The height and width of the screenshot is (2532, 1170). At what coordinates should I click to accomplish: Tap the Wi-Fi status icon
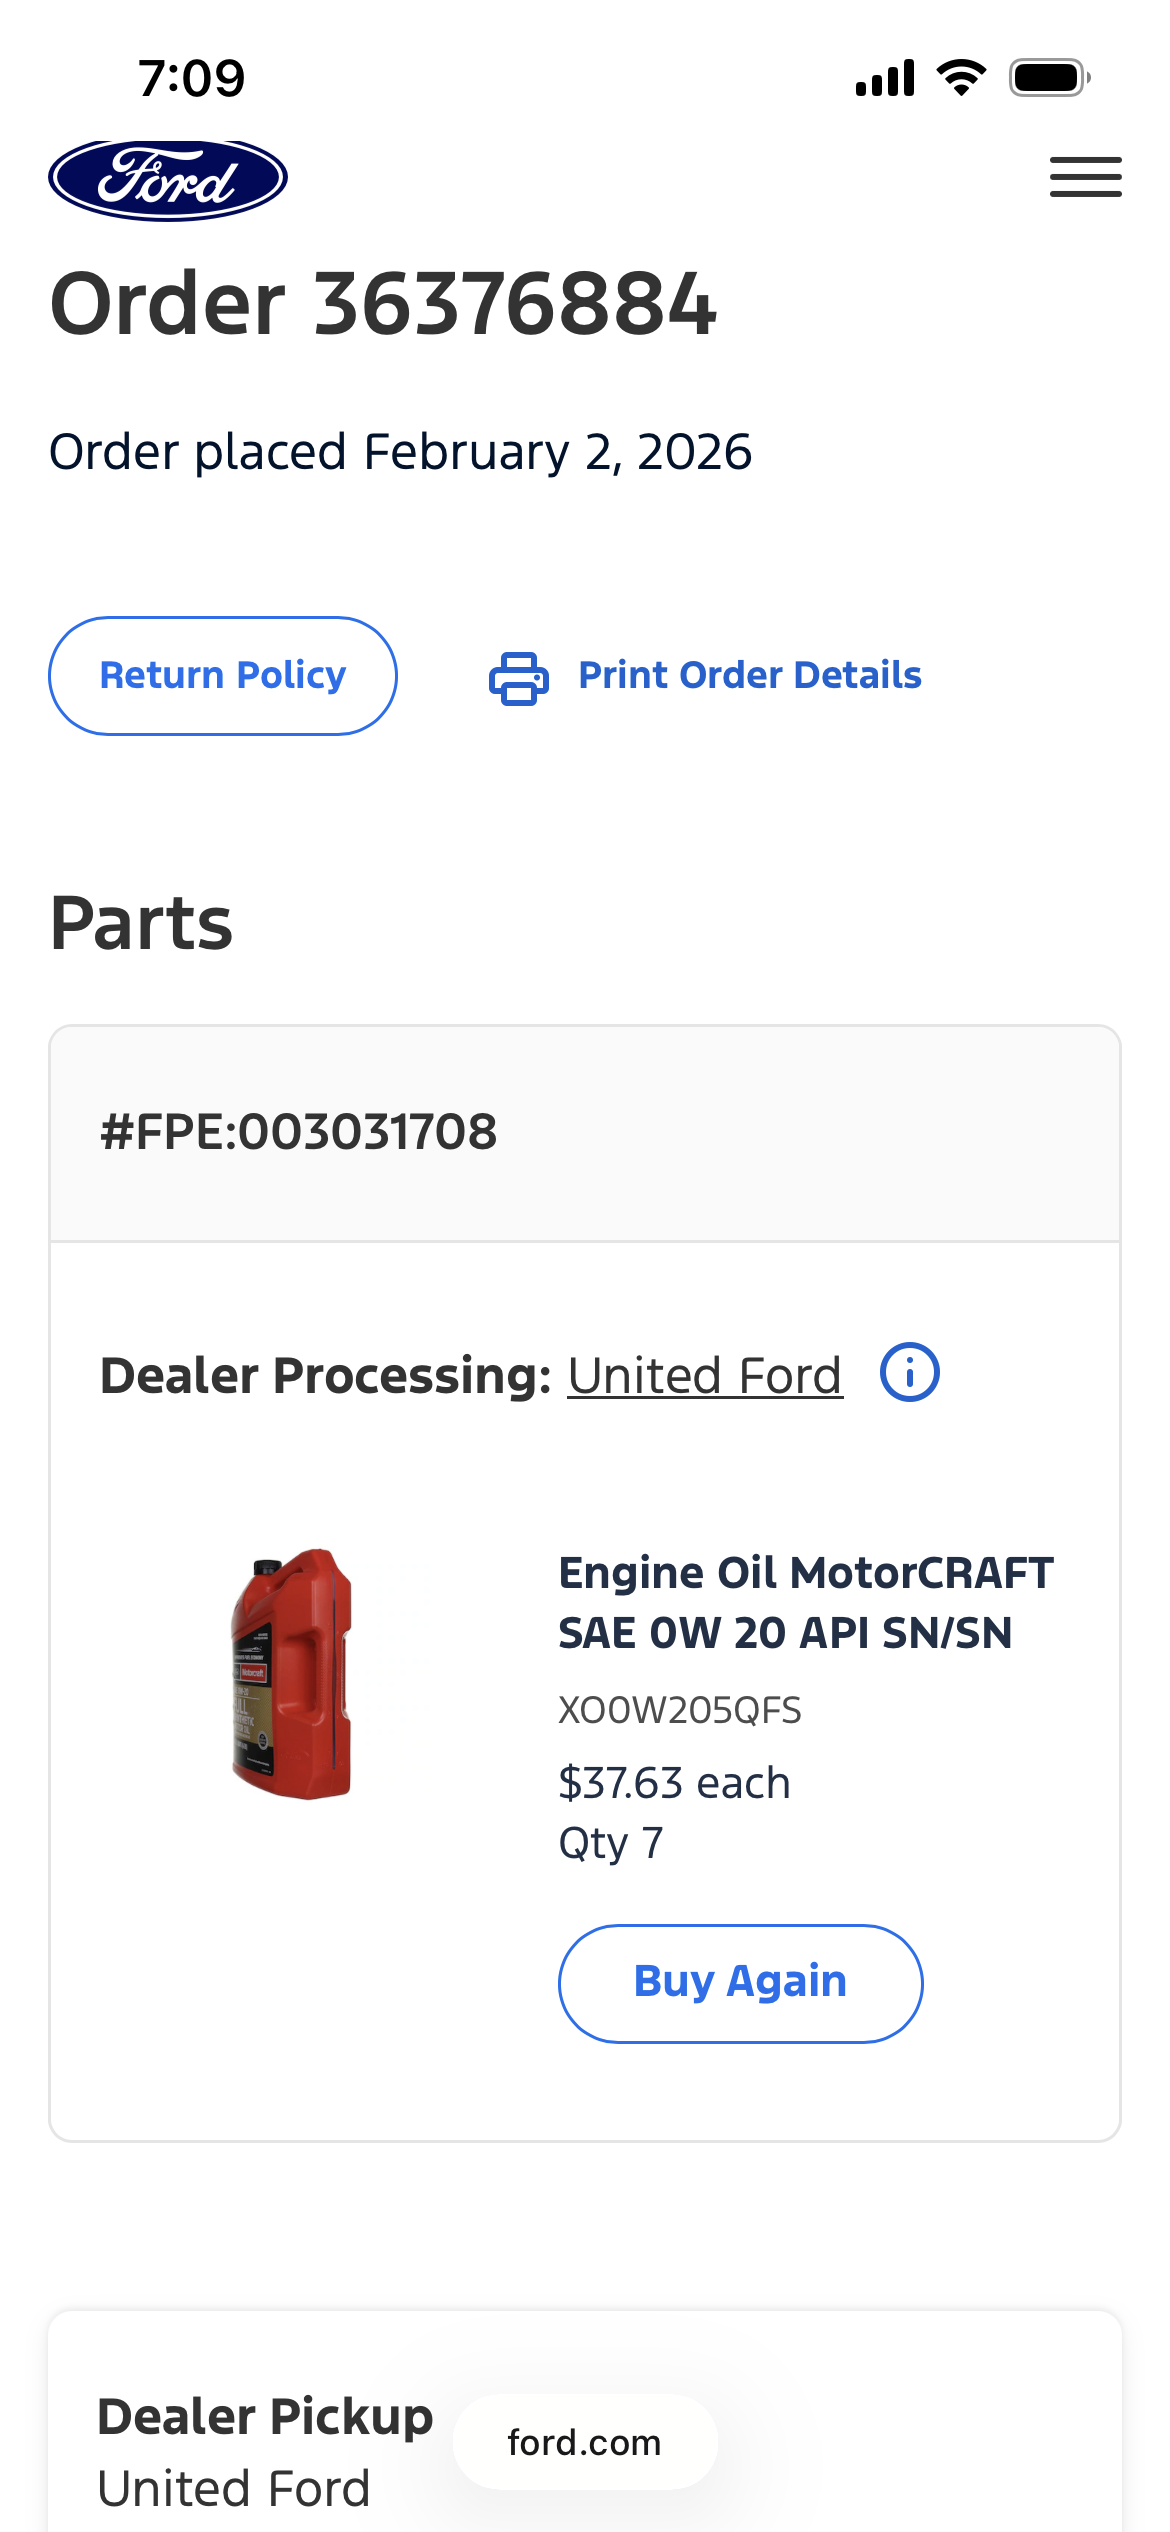pos(961,78)
